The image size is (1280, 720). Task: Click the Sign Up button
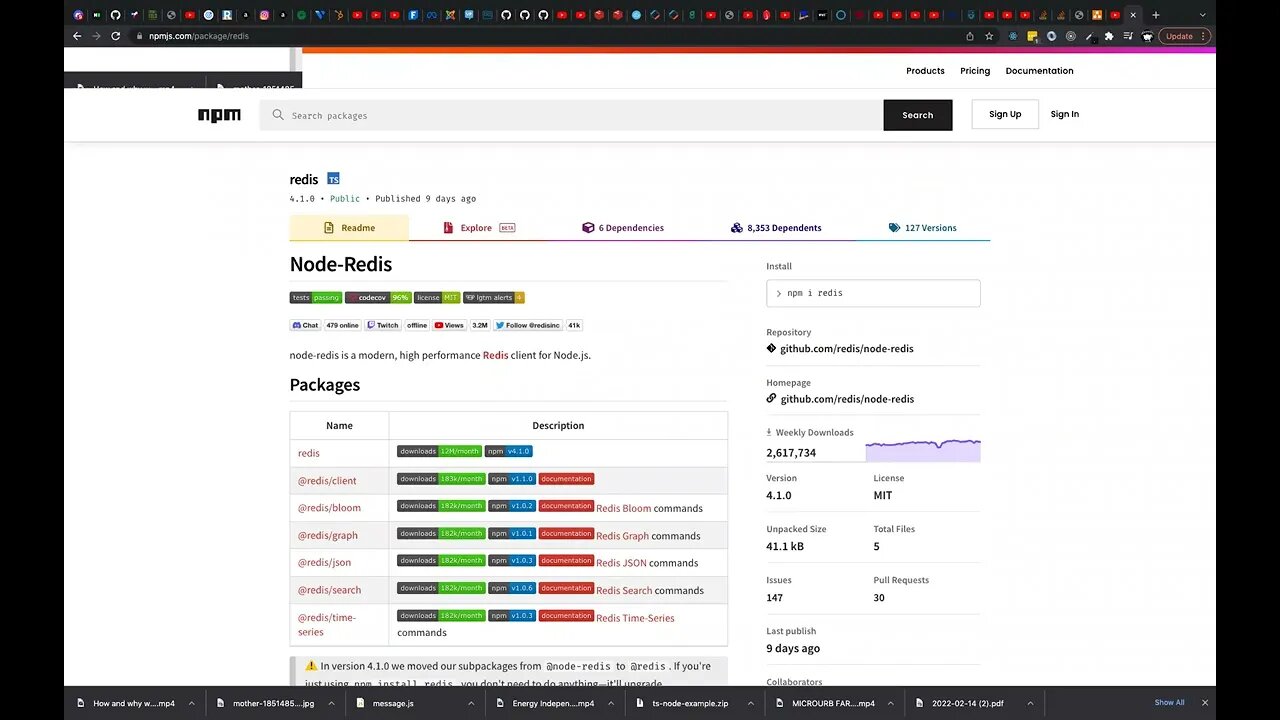tap(1005, 114)
